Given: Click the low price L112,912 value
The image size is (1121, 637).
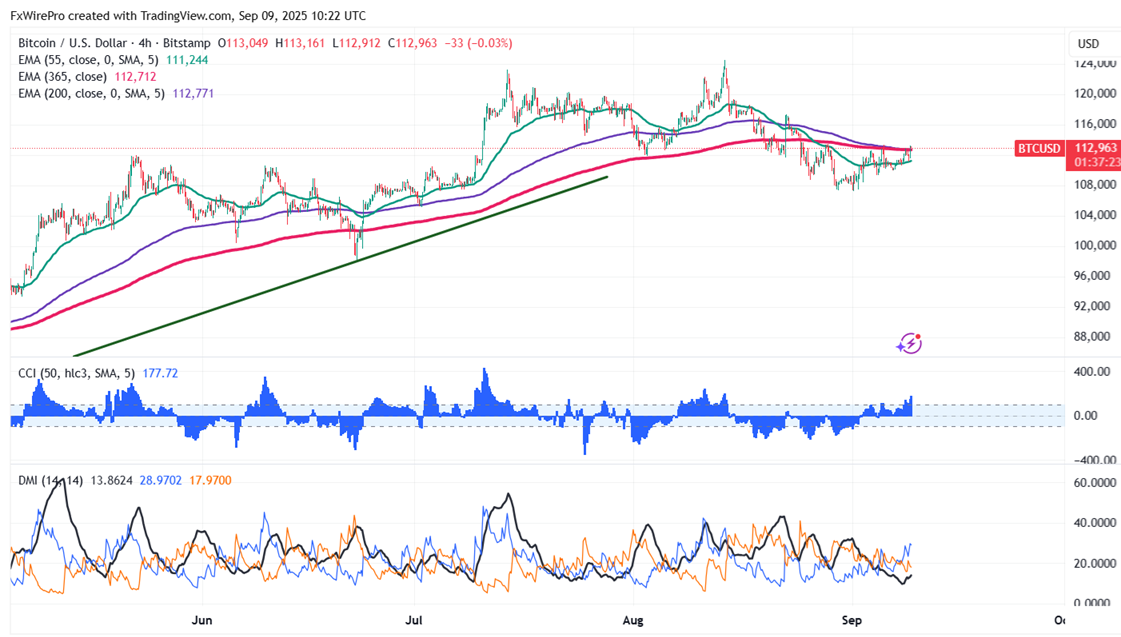Looking at the screenshot, I should pos(357,43).
